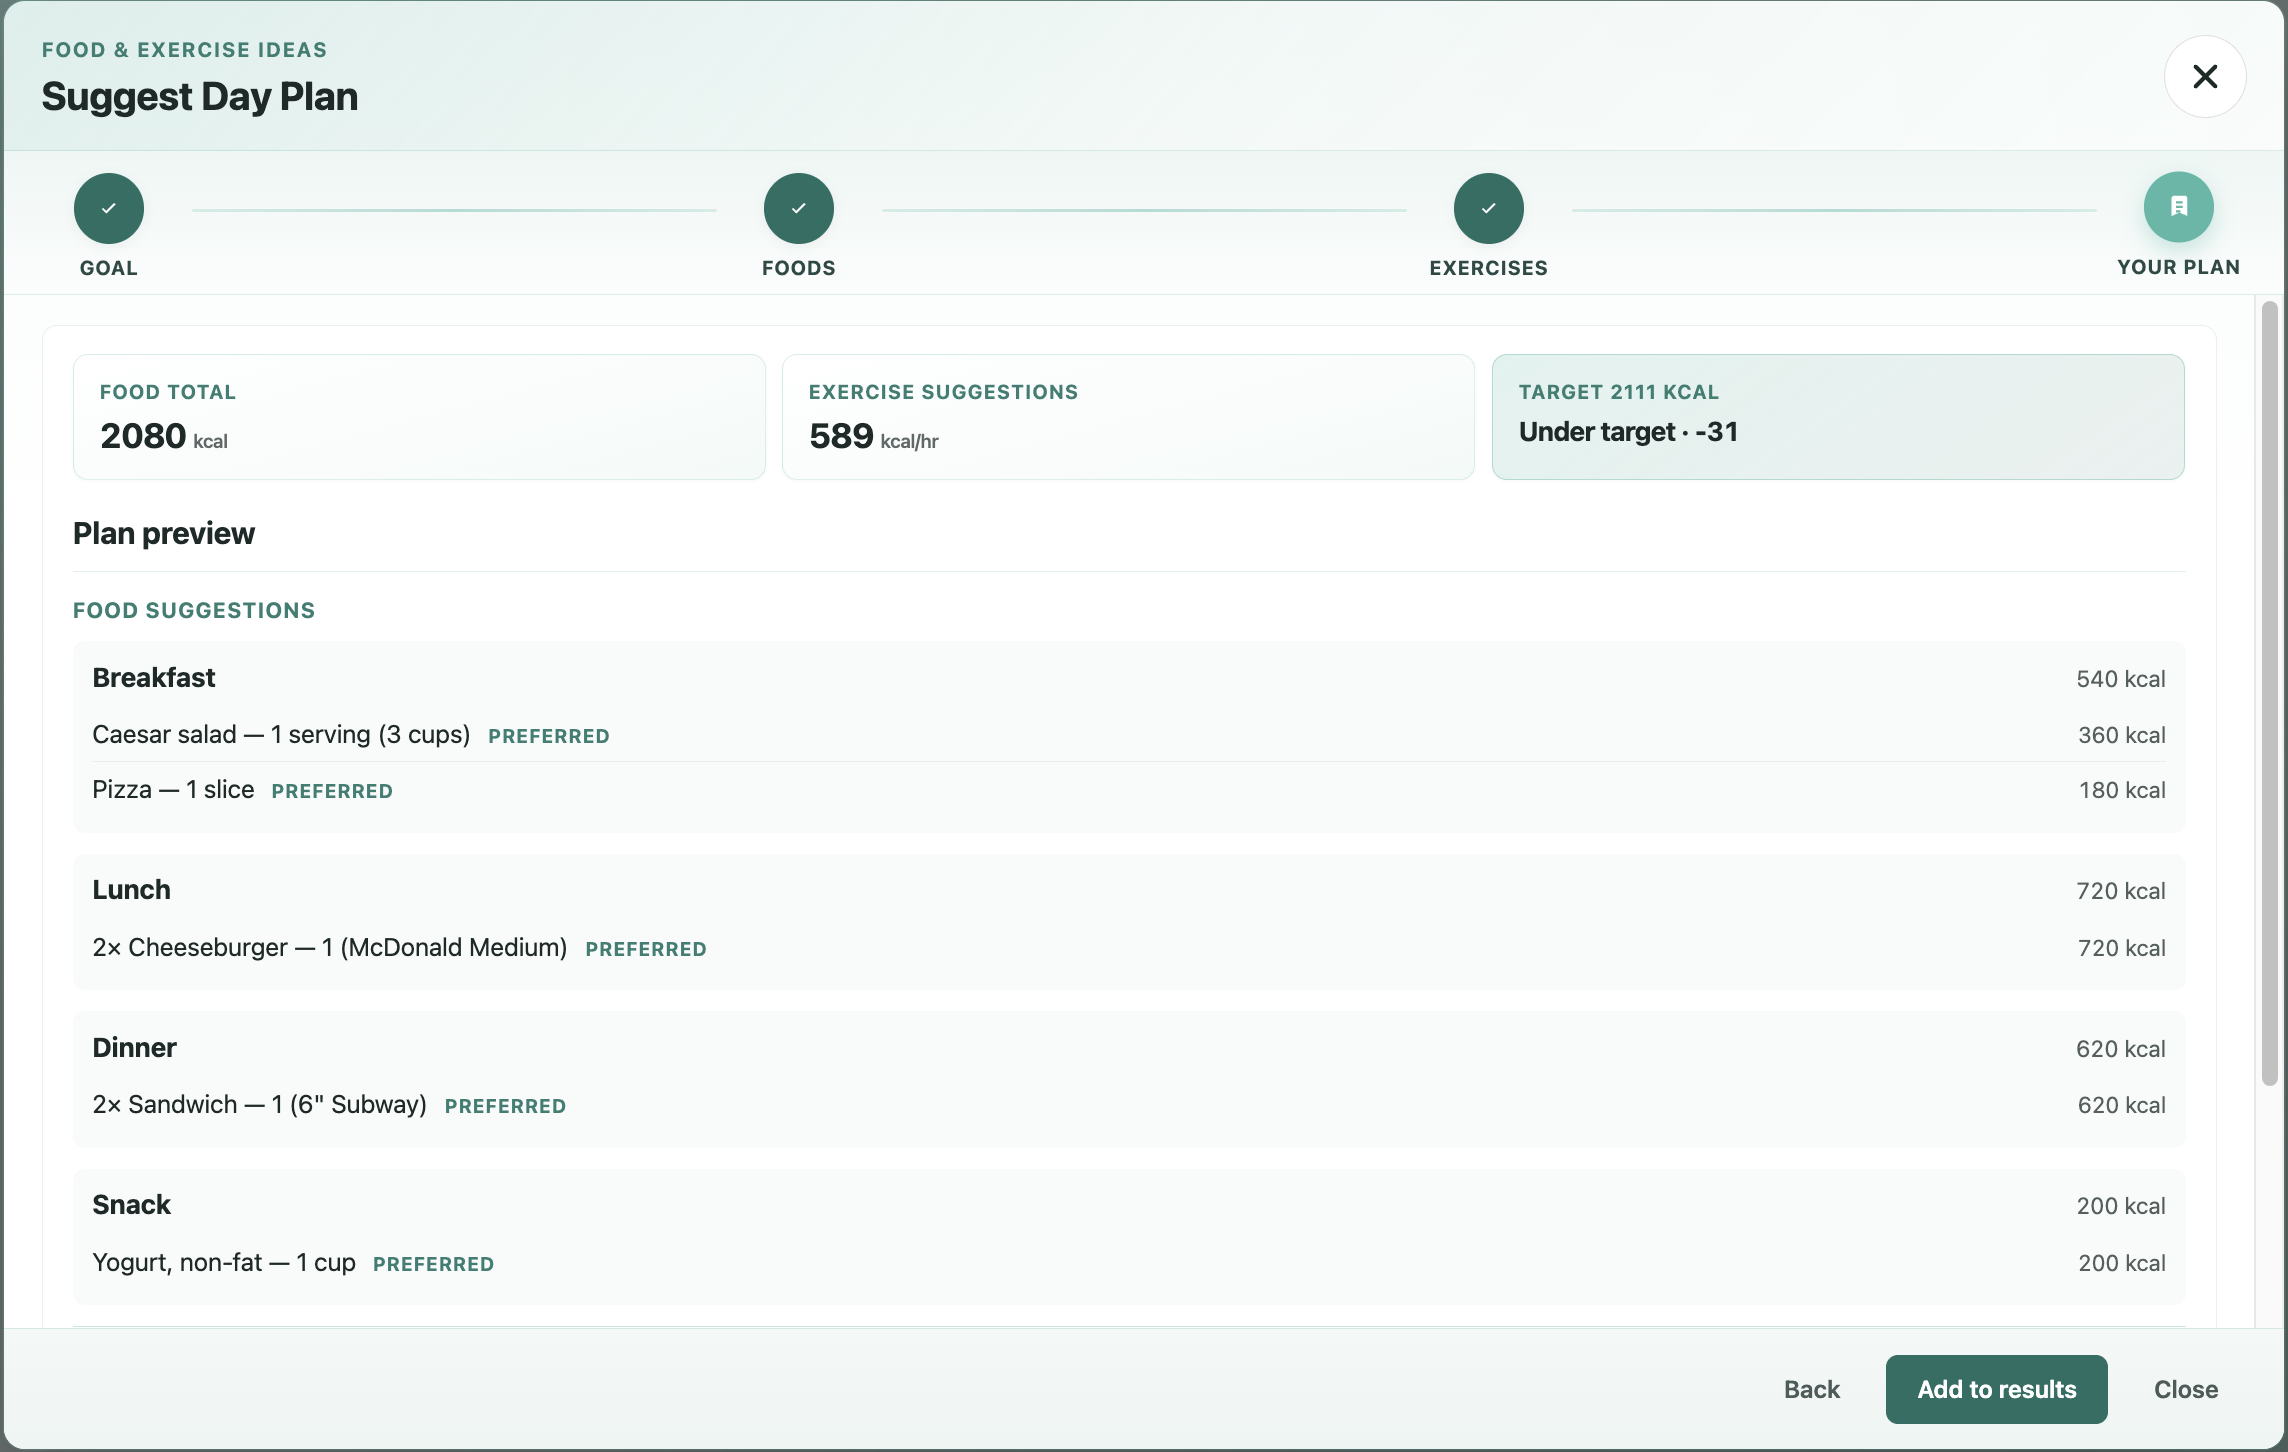This screenshot has width=2288, height=1452.
Task: Click the Foods step checkmark icon
Action: (799, 209)
